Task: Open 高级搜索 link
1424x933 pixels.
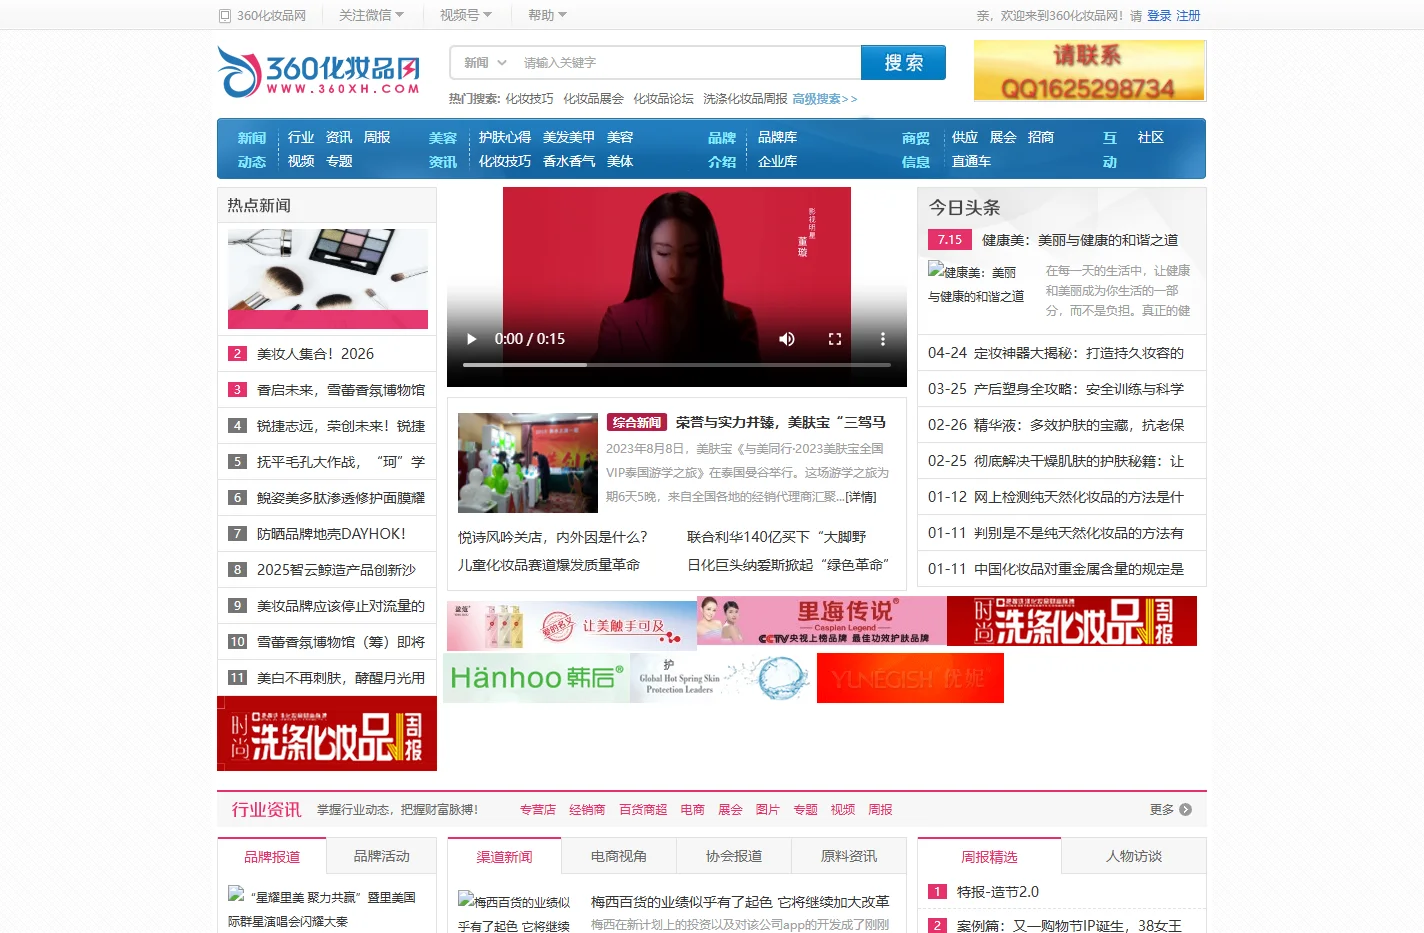Action: coord(825,99)
